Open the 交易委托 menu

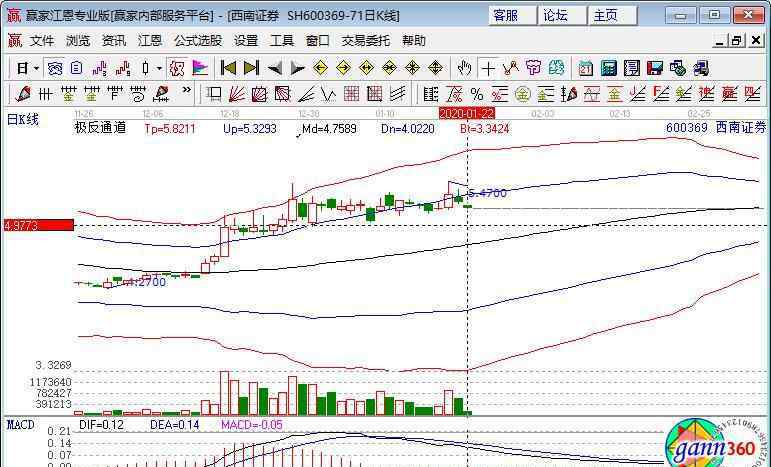(x=366, y=41)
